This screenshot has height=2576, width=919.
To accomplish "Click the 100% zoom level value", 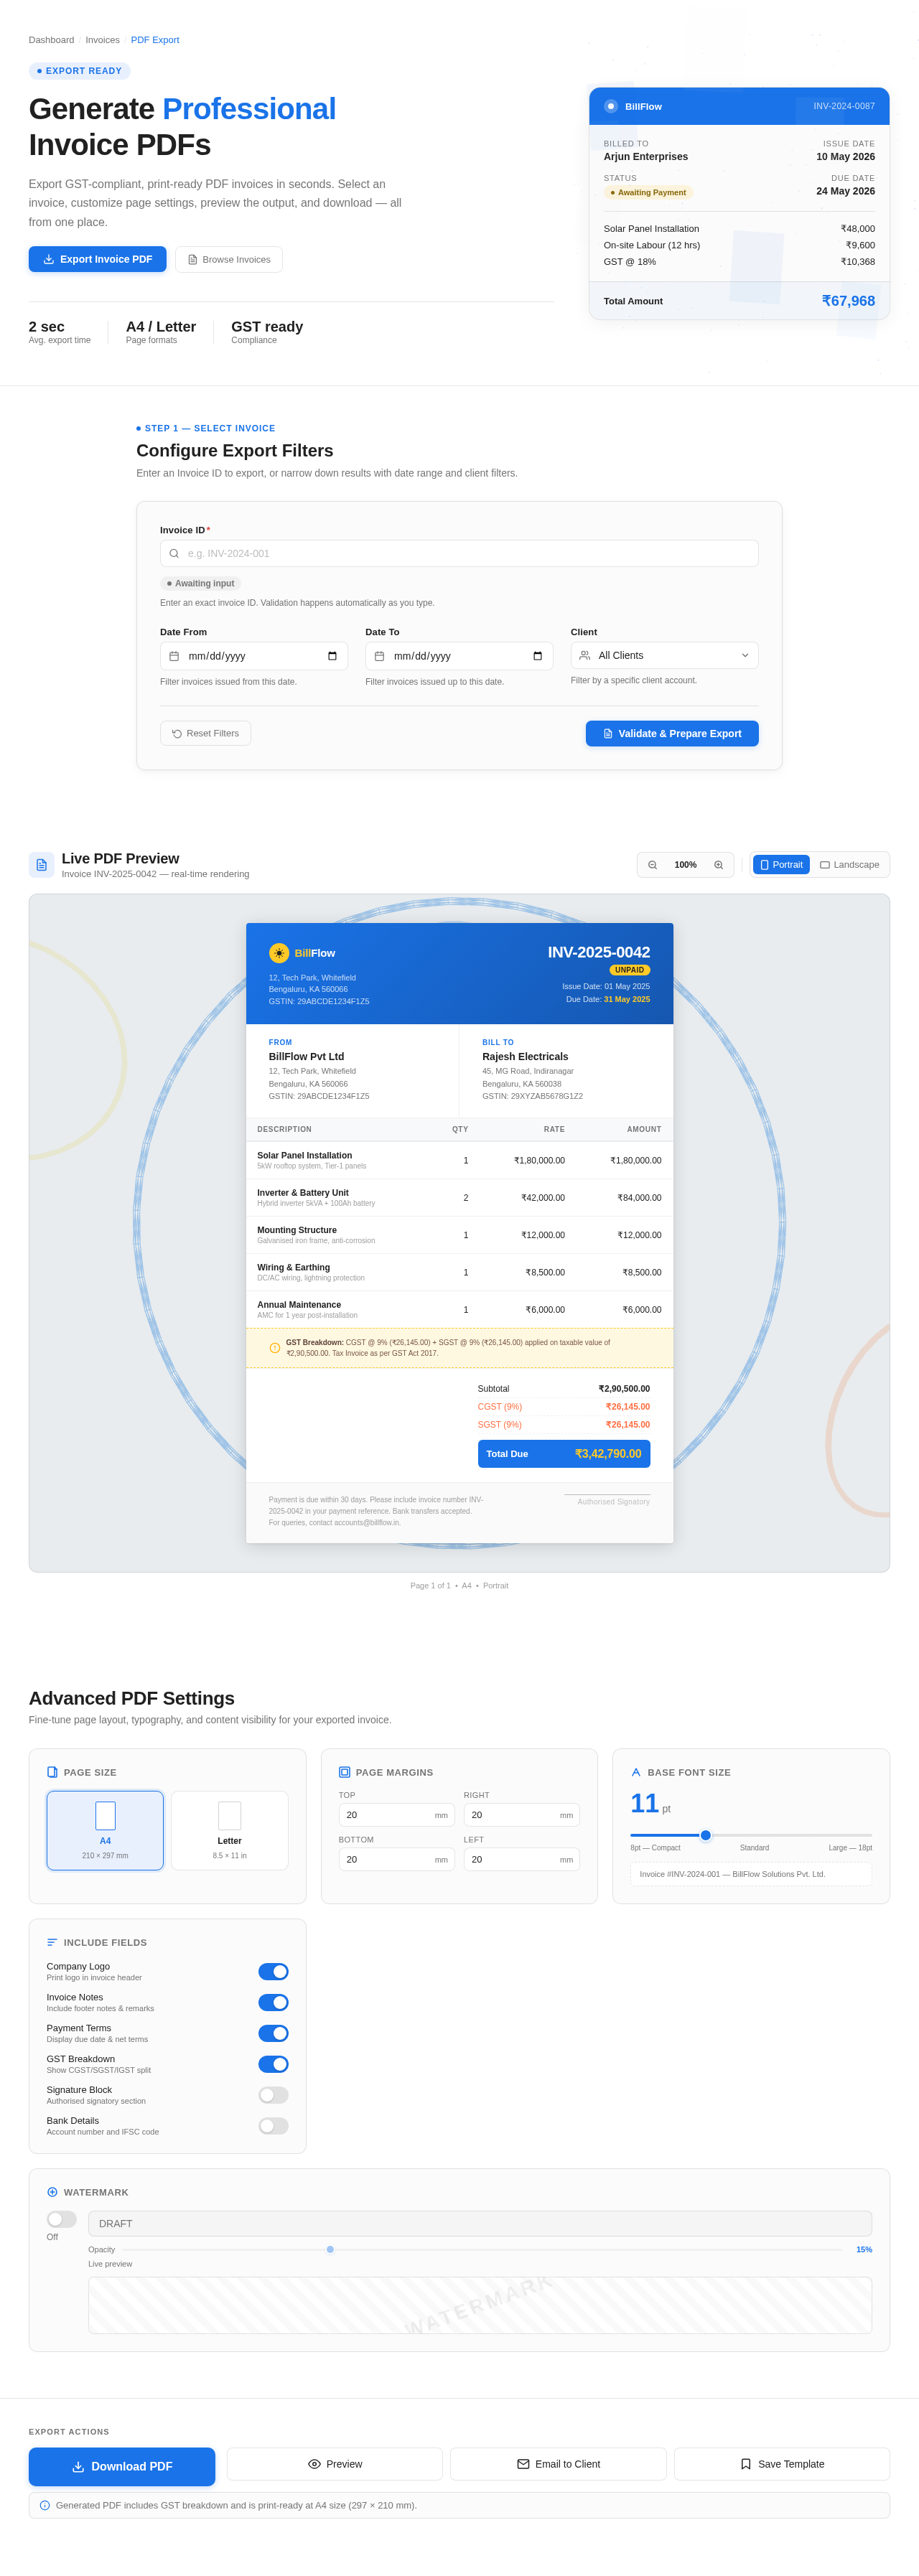I will (685, 865).
